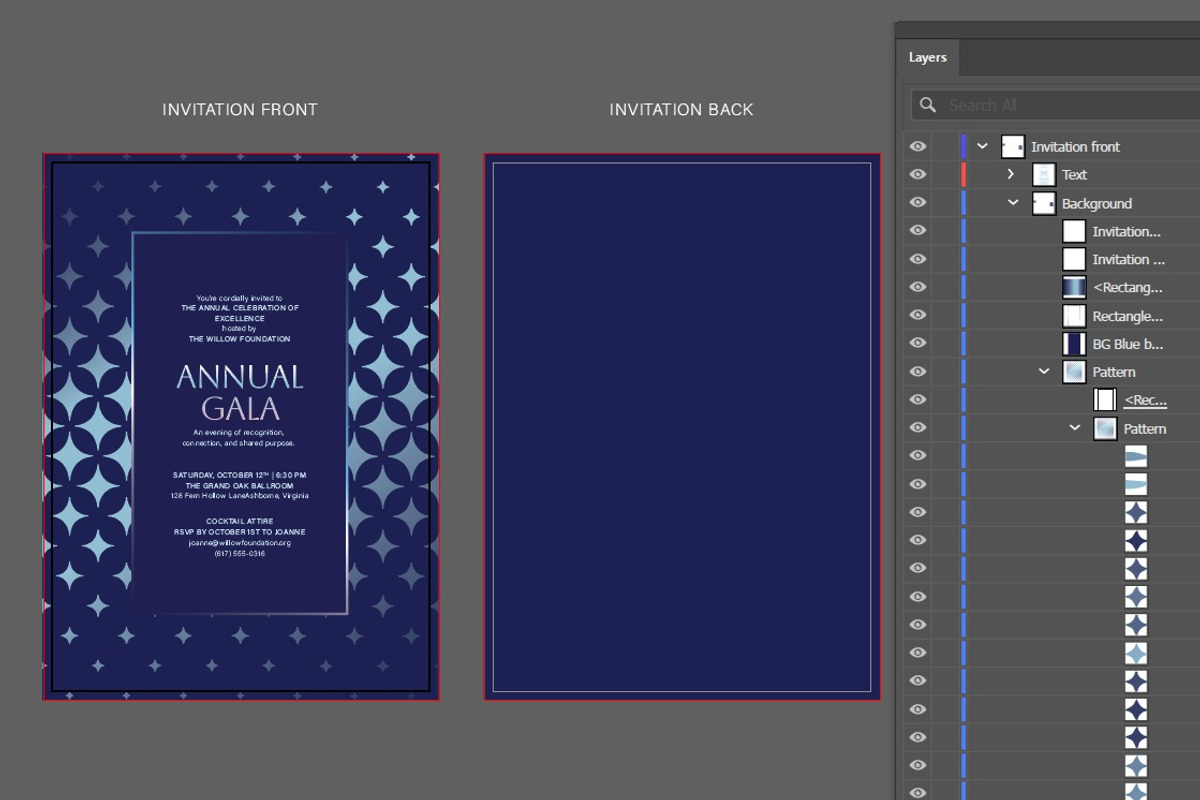This screenshot has width=1200, height=800.
Task: Toggle eye icon for Rectangle... row
Action: point(917,316)
